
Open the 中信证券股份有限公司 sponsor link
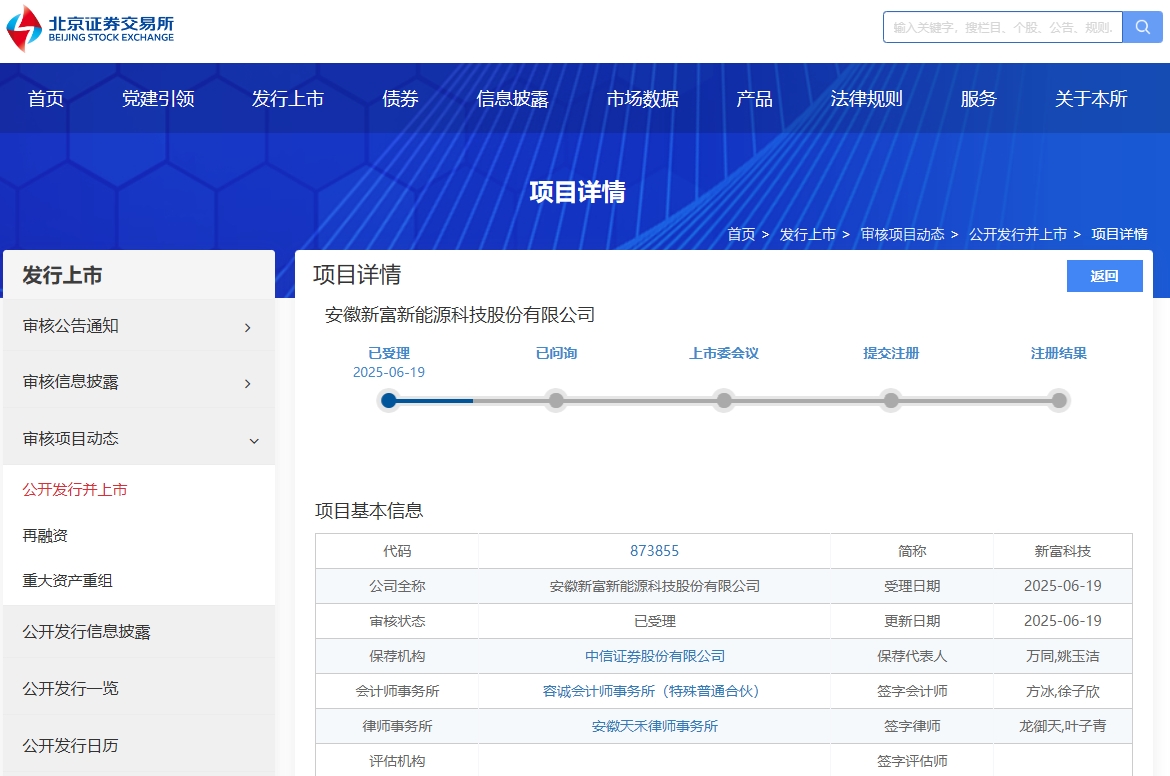tap(654, 656)
